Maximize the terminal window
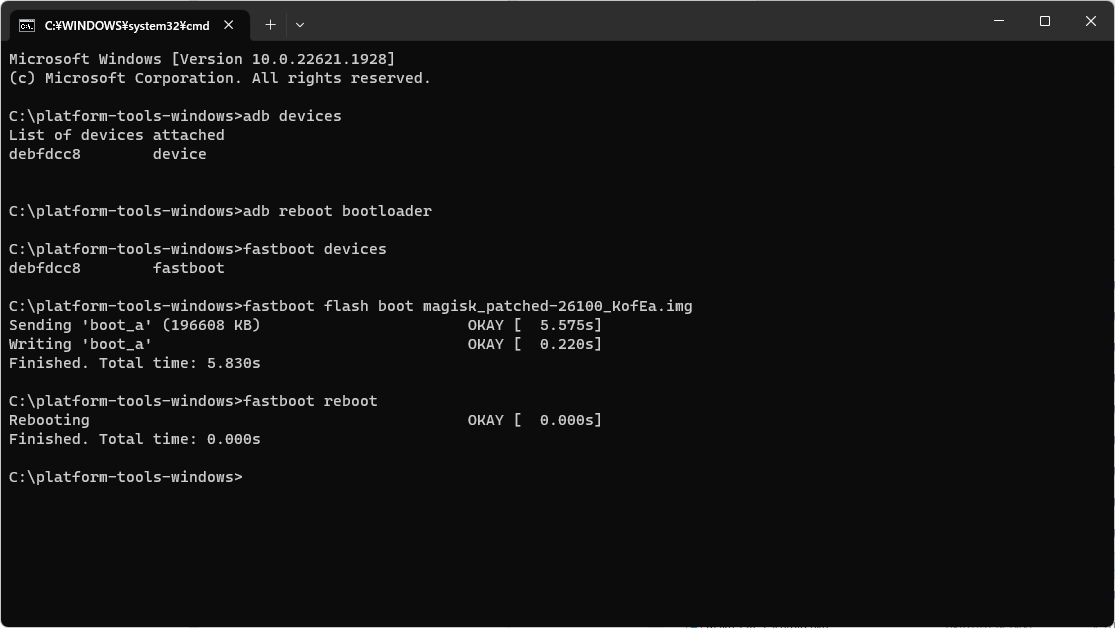The width and height of the screenshot is (1115, 628). click(1045, 21)
